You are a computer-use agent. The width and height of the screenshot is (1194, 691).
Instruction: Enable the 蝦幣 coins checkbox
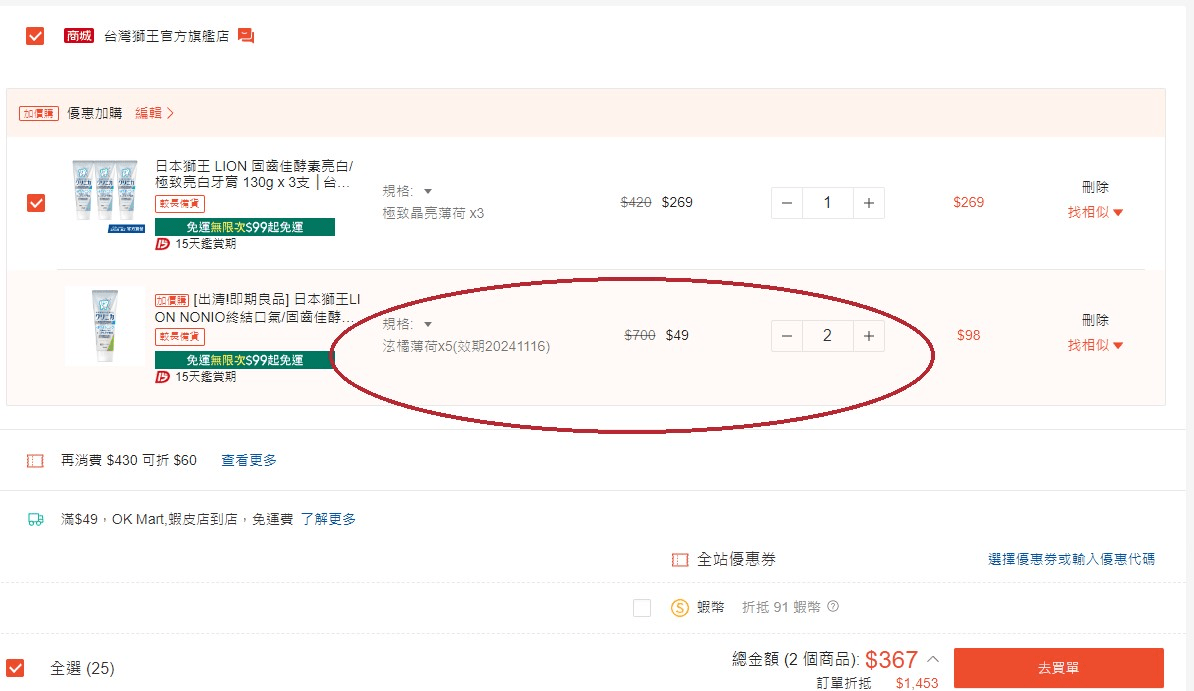641,607
